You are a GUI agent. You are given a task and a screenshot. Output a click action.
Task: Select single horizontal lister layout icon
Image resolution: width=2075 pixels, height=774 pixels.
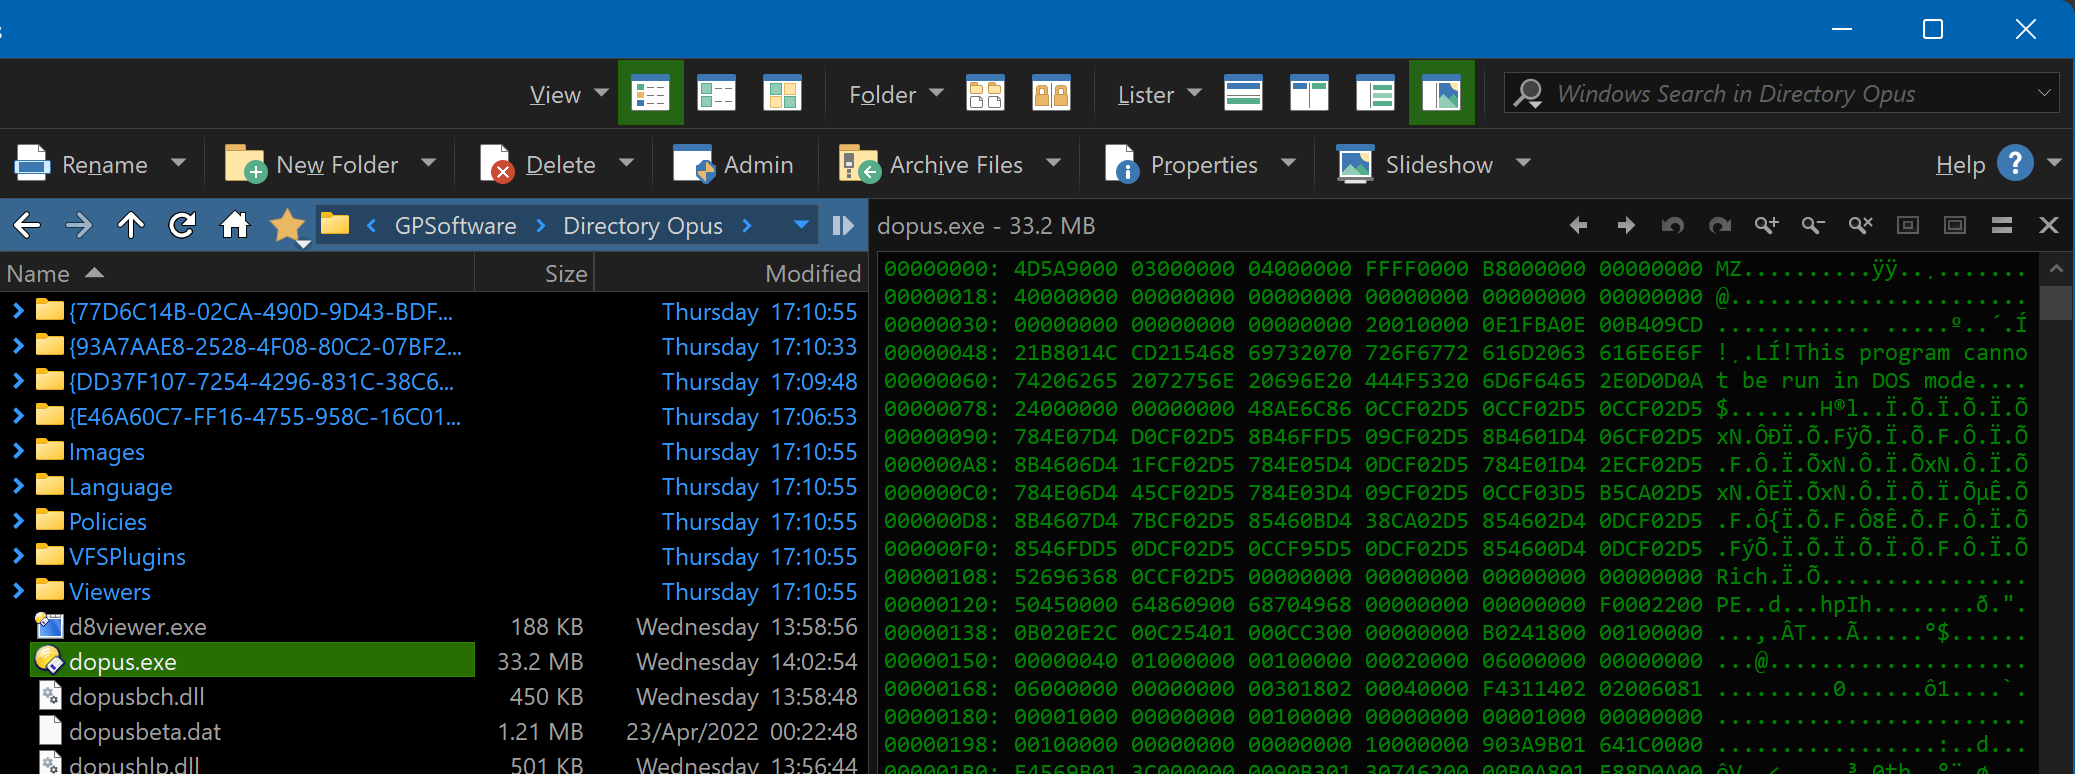1243,94
